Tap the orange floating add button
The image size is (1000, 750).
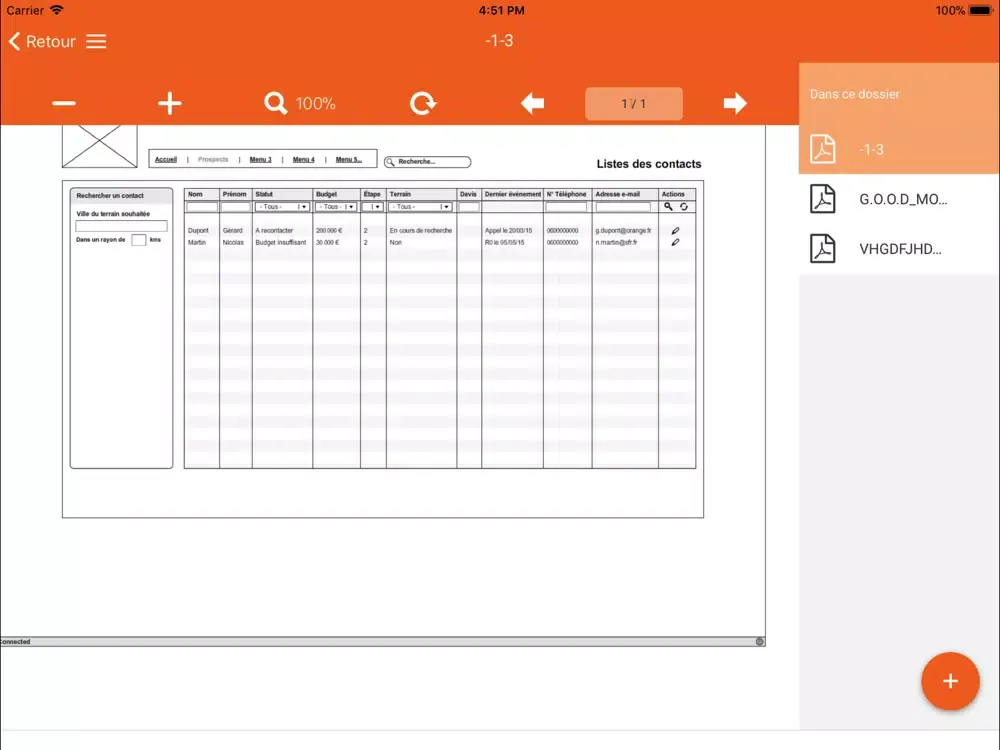[950, 681]
